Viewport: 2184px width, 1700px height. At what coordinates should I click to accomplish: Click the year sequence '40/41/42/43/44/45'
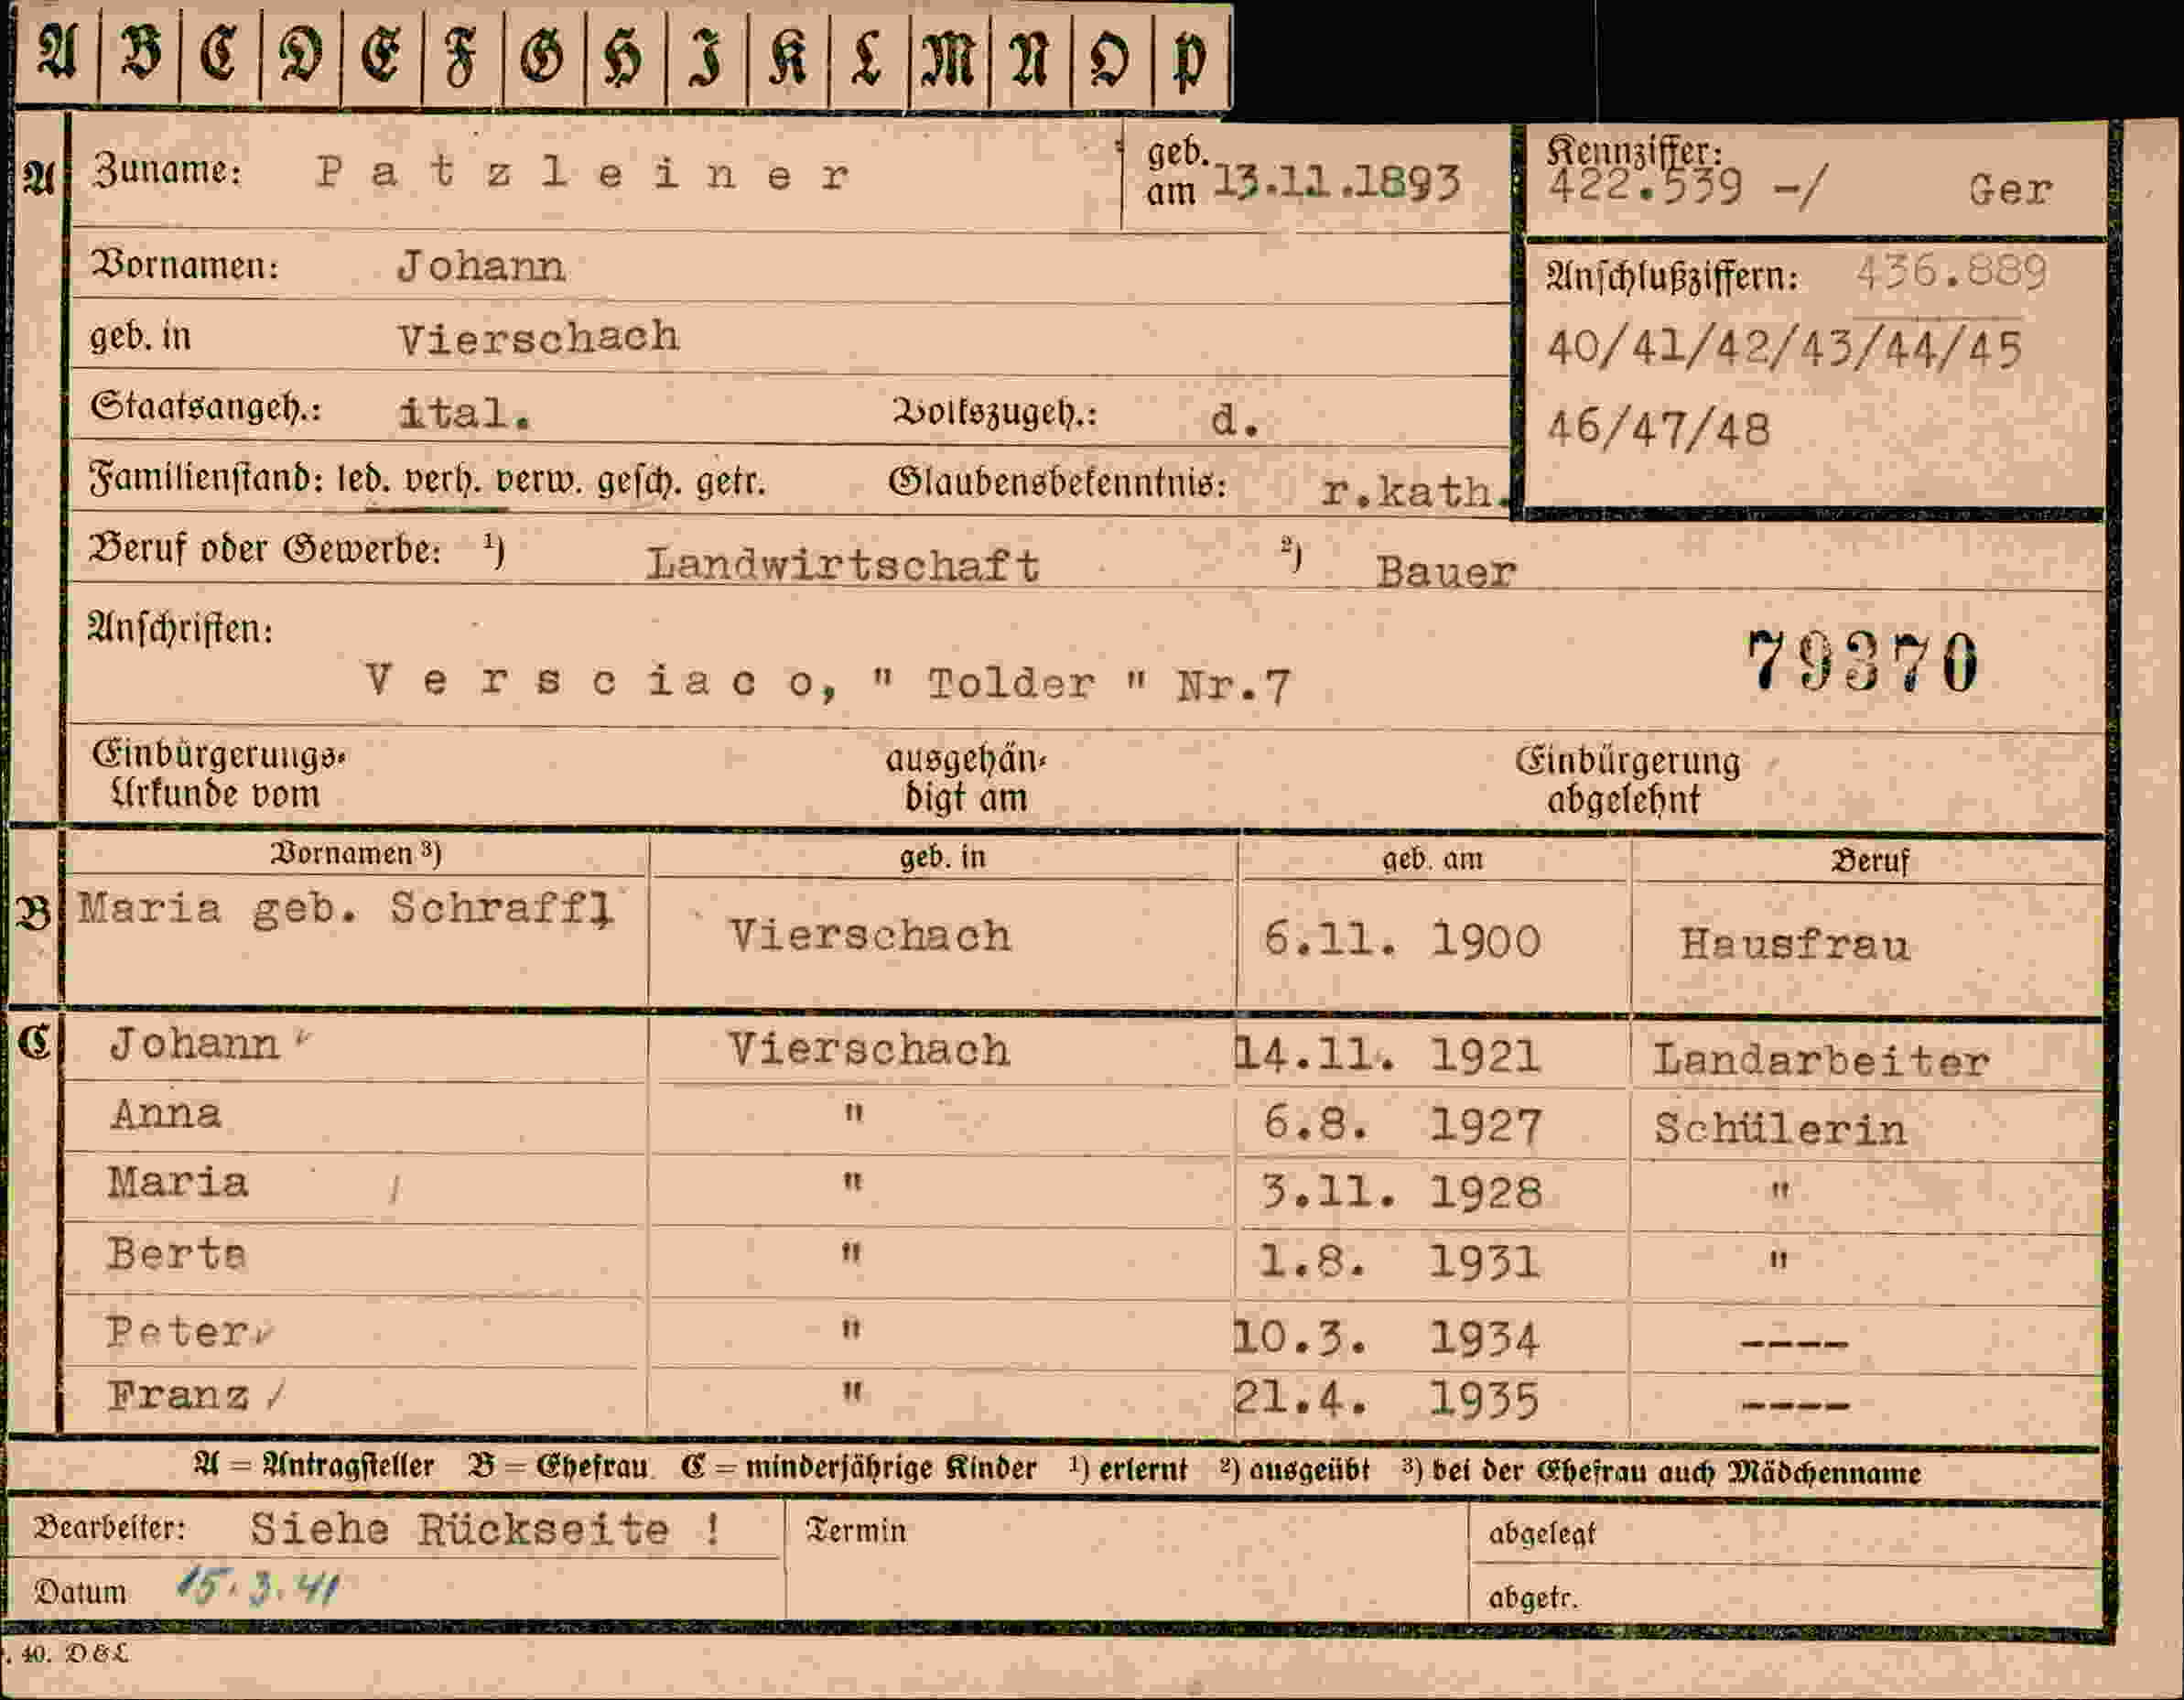(x=1785, y=349)
